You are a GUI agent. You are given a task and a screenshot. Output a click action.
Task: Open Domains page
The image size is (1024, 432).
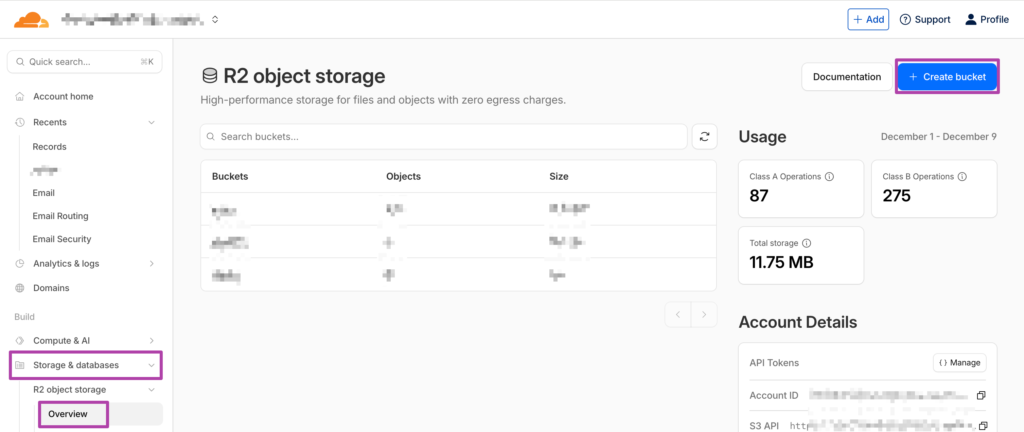(51, 288)
